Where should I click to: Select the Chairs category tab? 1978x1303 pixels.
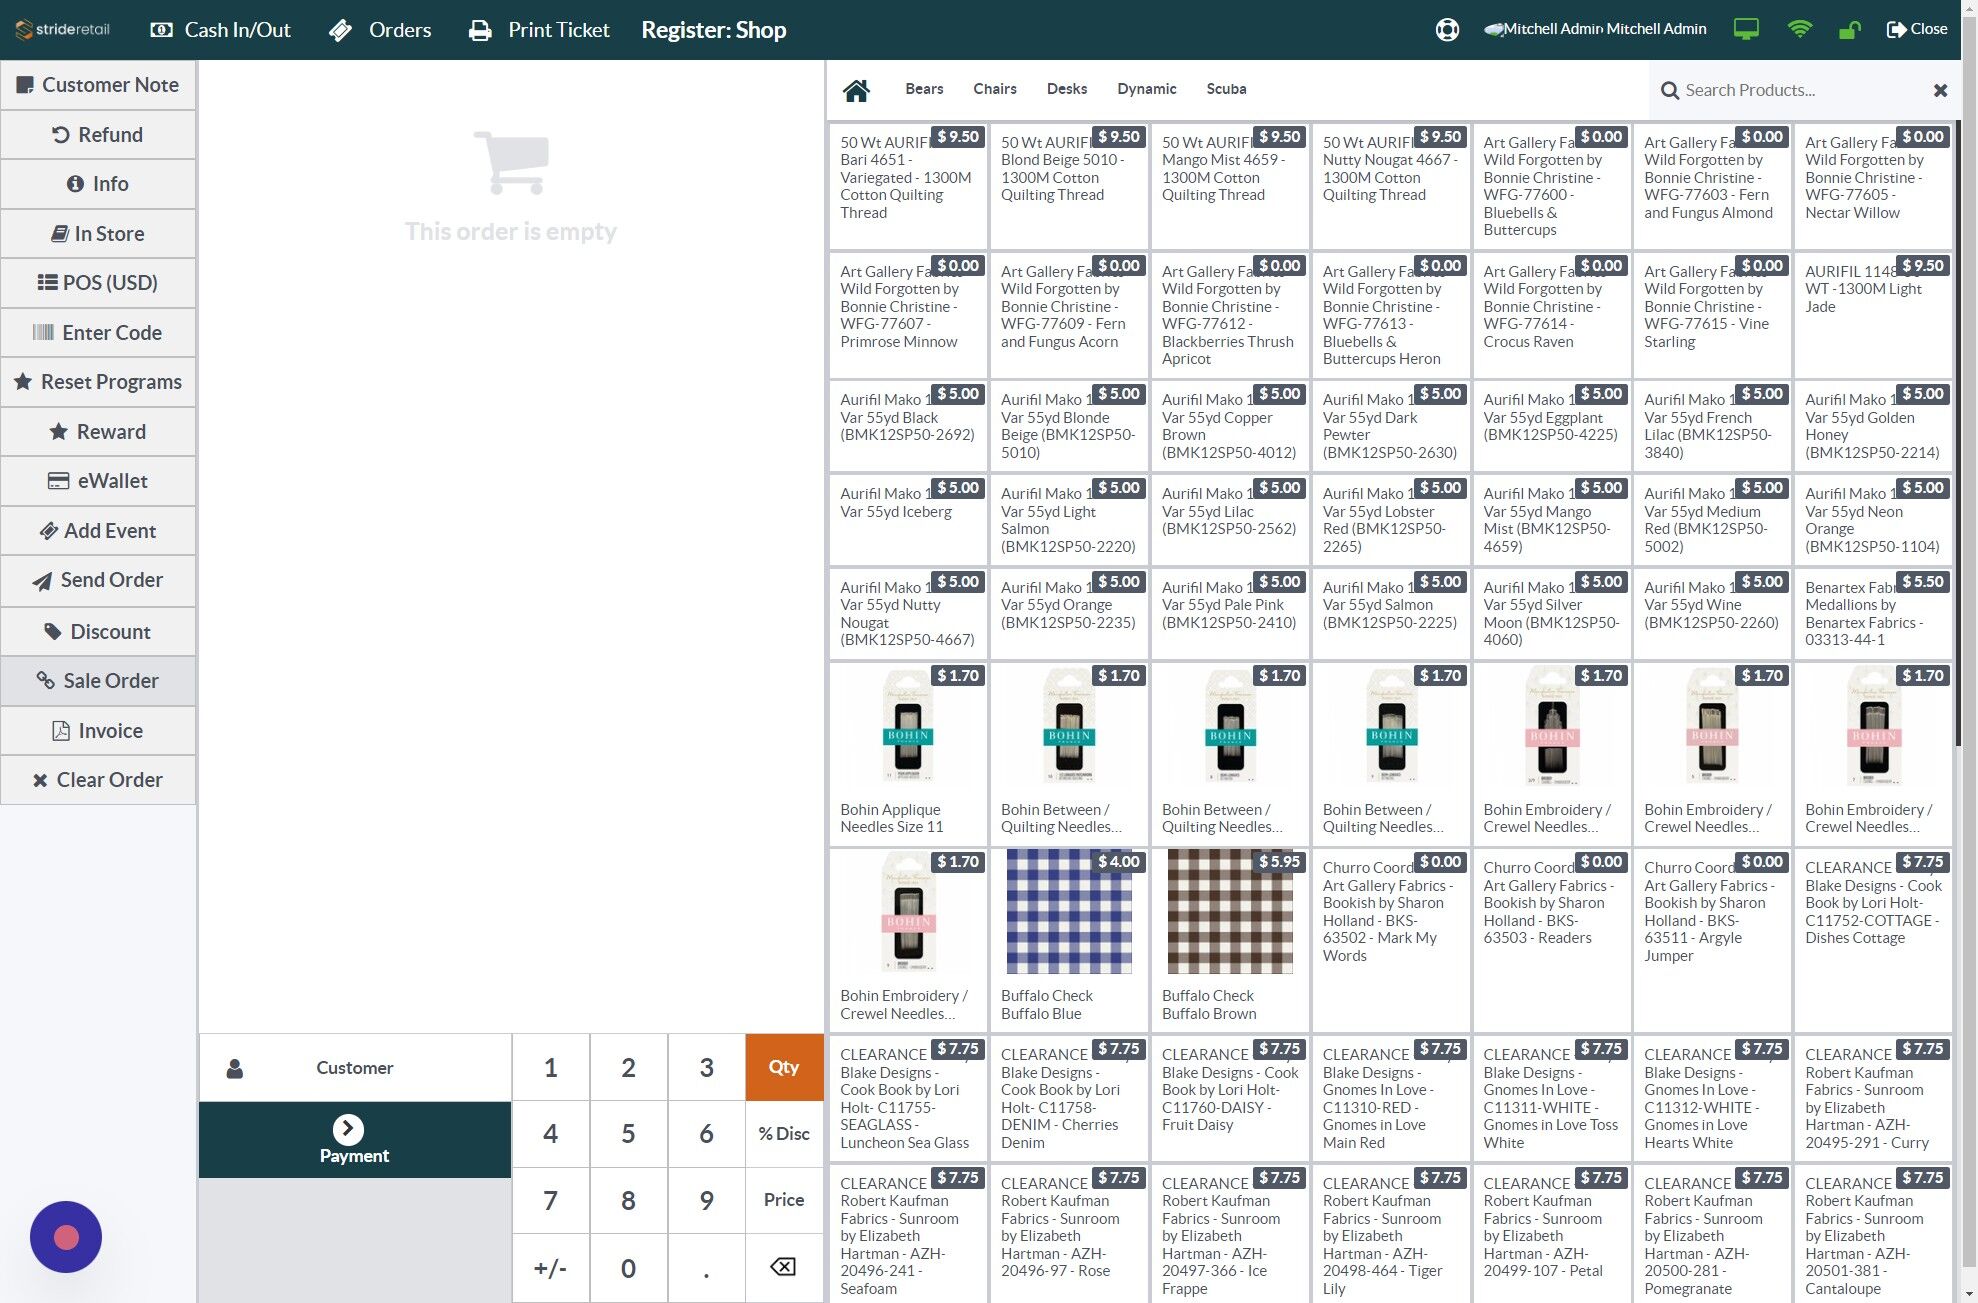tap(994, 89)
